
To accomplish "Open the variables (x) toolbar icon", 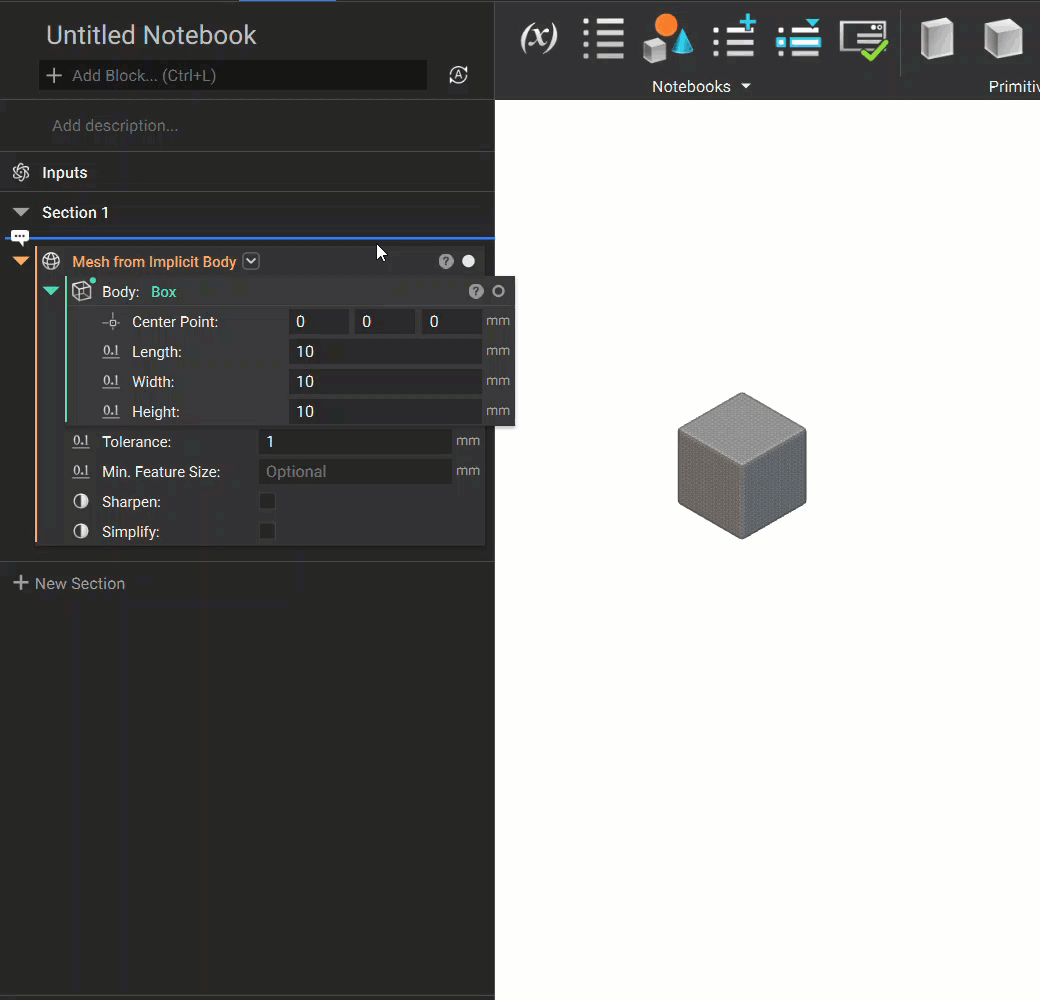I will click(x=539, y=38).
